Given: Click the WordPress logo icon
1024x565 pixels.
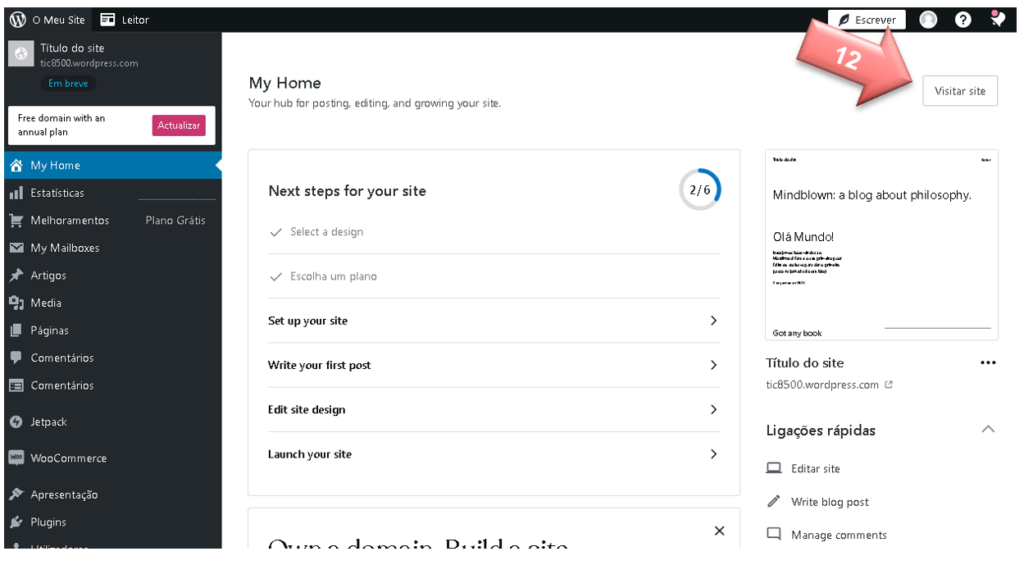Looking at the screenshot, I should [x=18, y=19].
